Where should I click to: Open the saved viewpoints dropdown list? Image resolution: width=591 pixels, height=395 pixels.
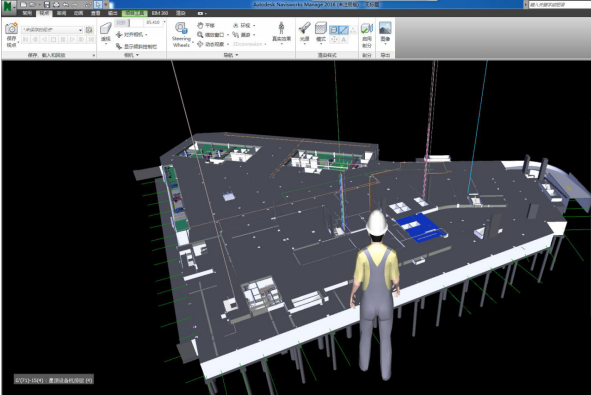pyautogui.click(x=52, y=29)
